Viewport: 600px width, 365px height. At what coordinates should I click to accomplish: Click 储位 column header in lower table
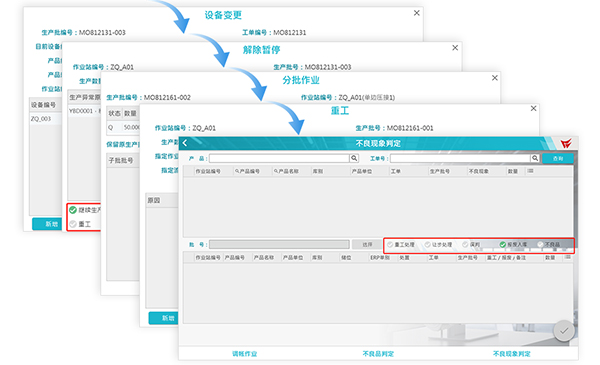[x=346, y=258]
